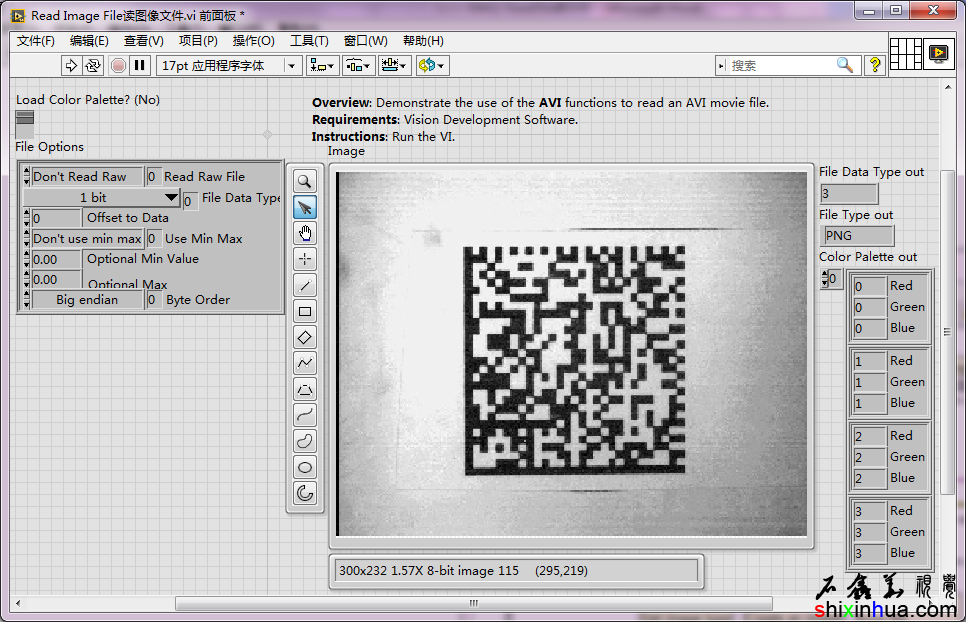Select the Point crosshair tool

(x=305, y=259)
